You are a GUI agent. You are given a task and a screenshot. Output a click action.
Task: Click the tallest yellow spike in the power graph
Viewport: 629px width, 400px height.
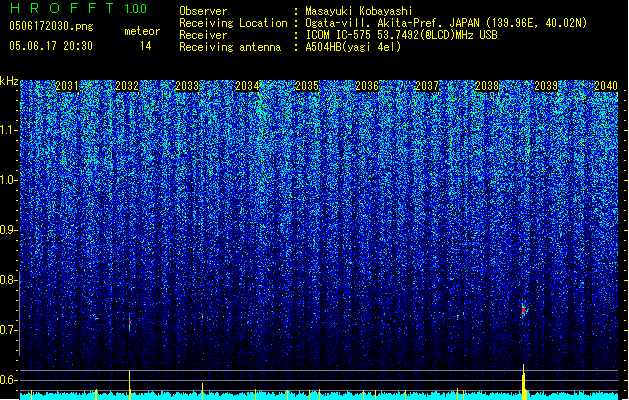(524, 382)
